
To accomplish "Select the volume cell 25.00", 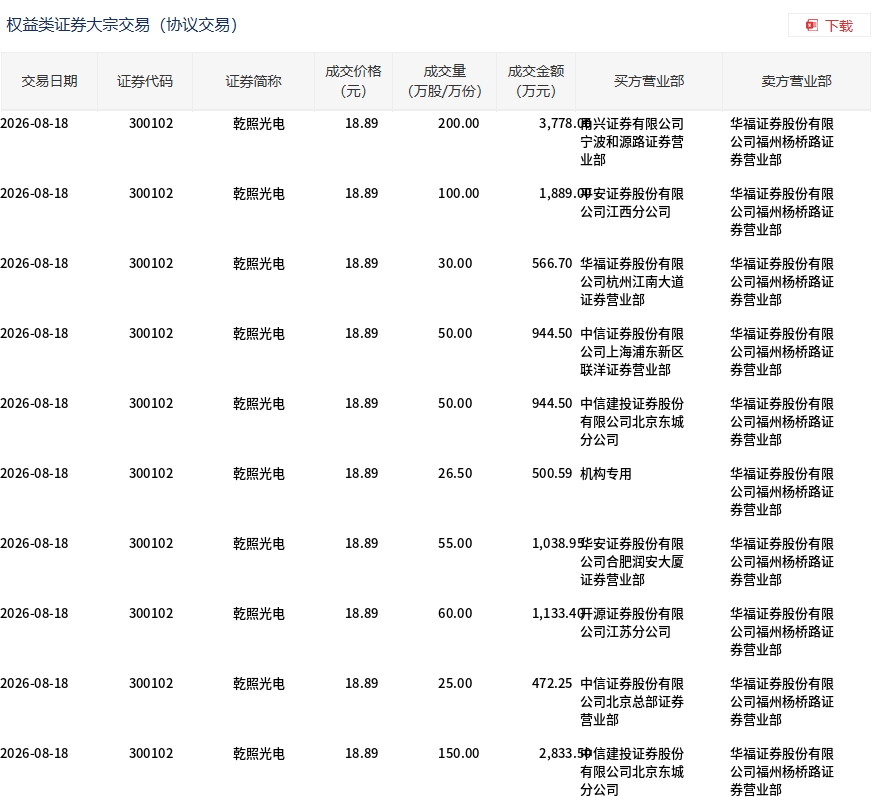I will (x=455, y=684).
